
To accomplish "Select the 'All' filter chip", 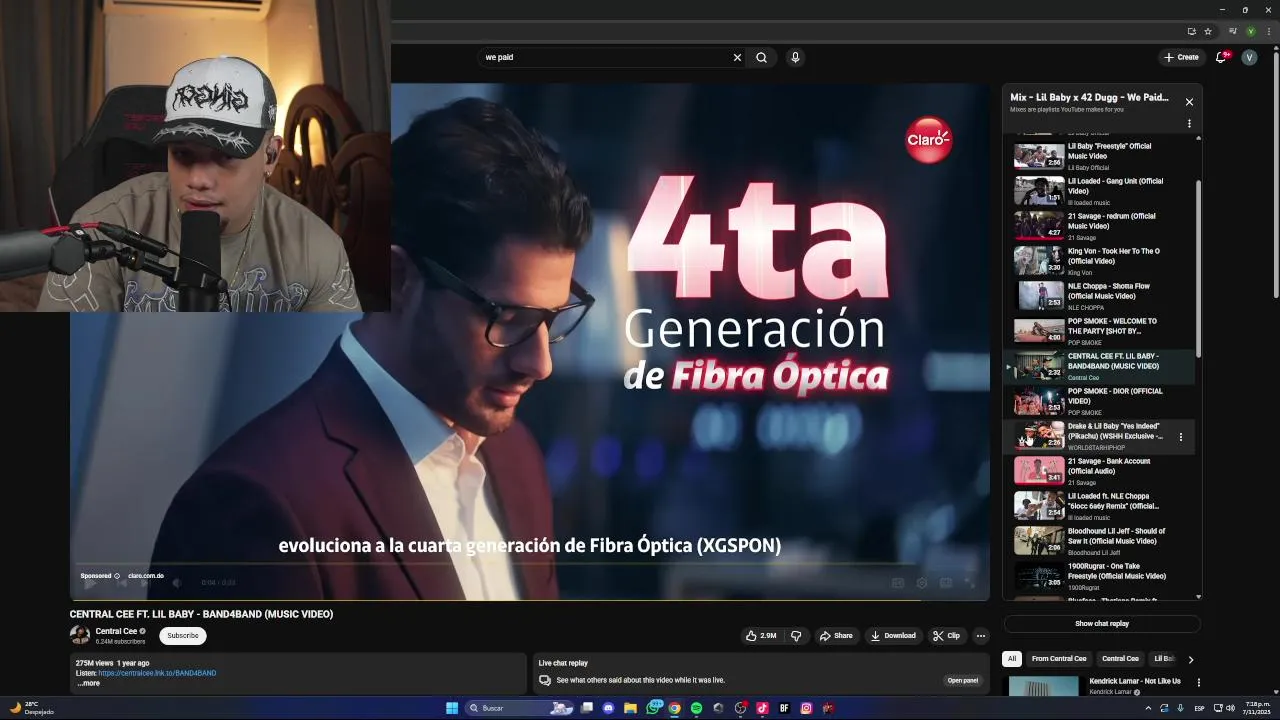I will coord(1012,659).
